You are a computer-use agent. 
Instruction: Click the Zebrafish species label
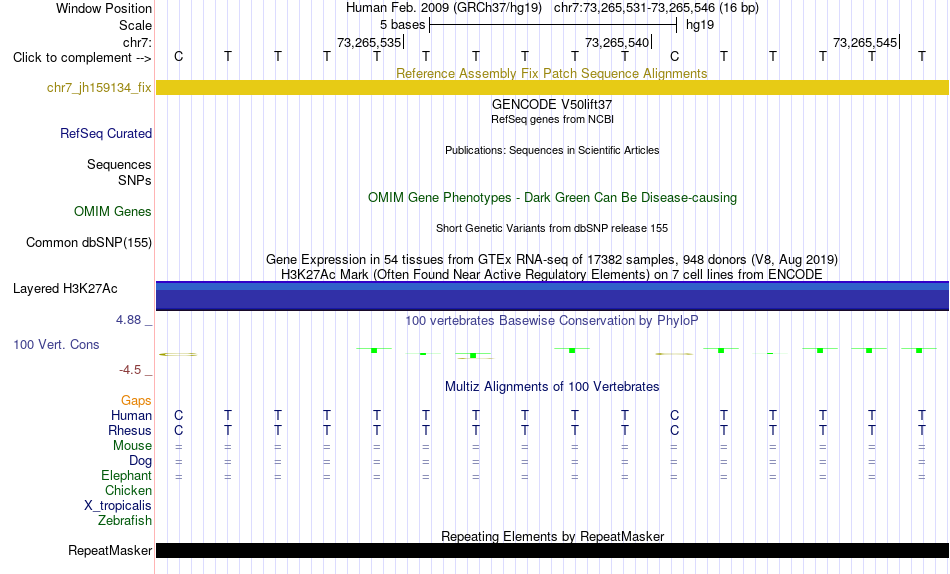pyautogui.click(x=125, y=521)
